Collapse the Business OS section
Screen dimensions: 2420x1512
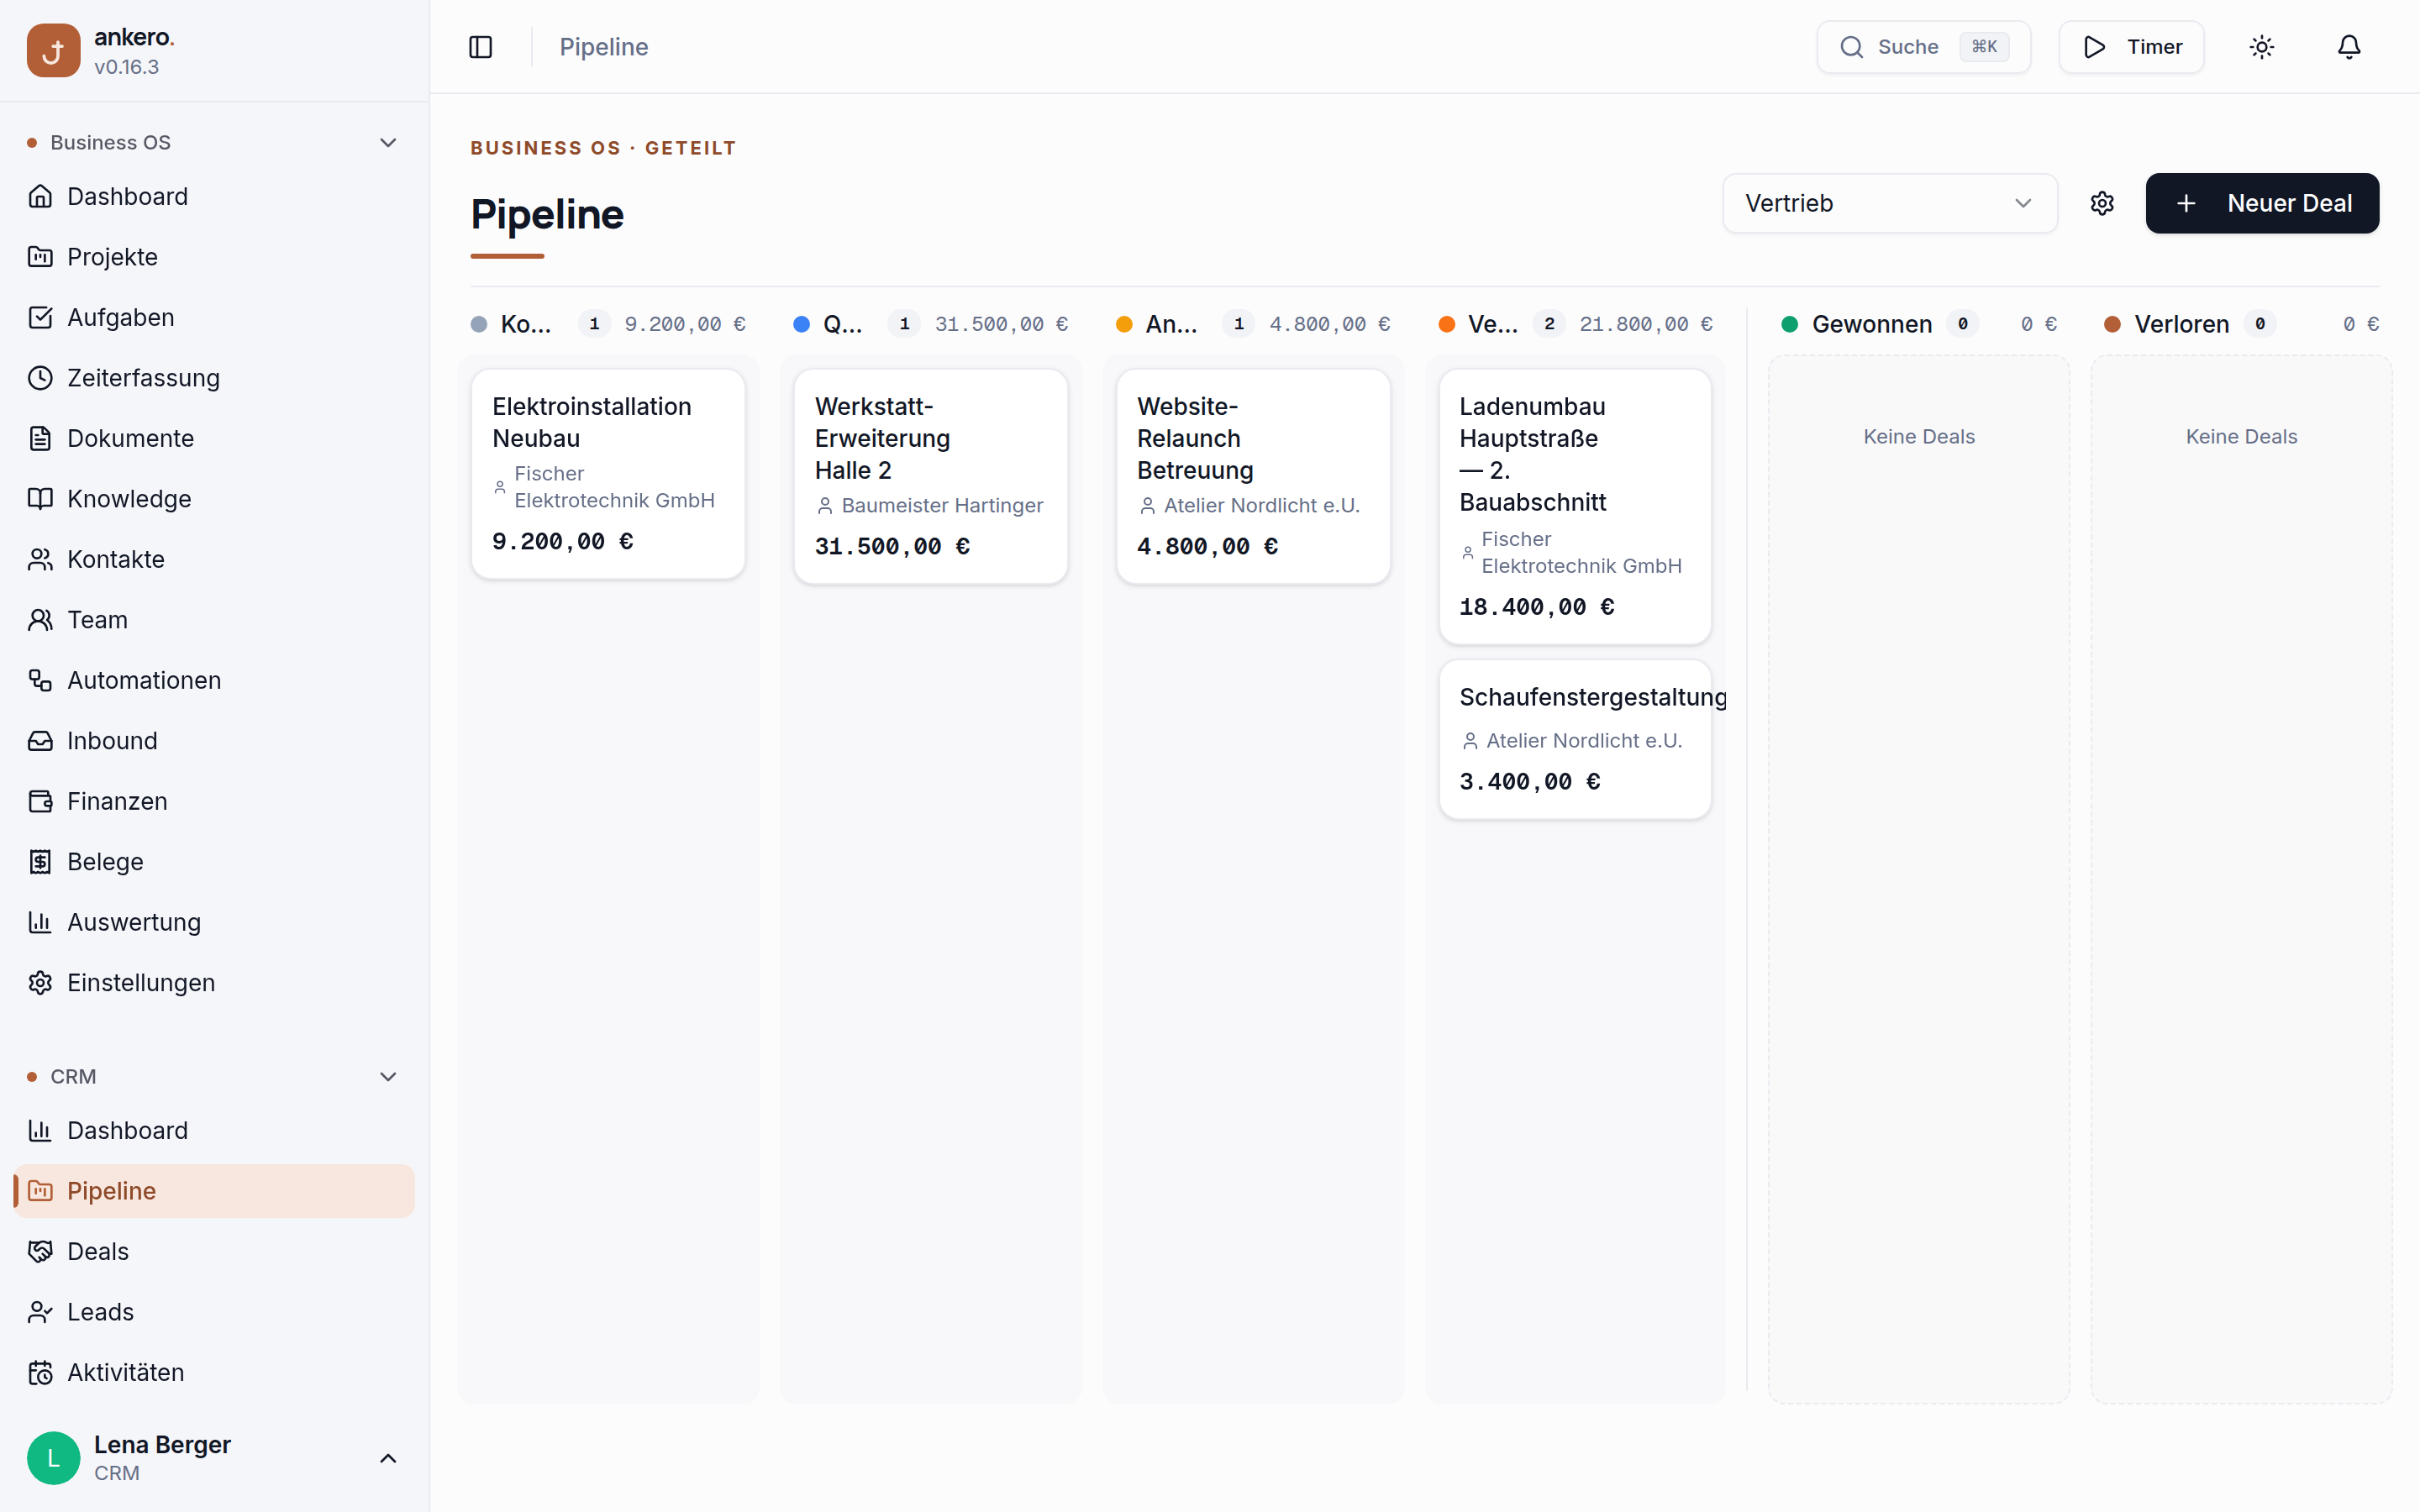coord(388,142)
